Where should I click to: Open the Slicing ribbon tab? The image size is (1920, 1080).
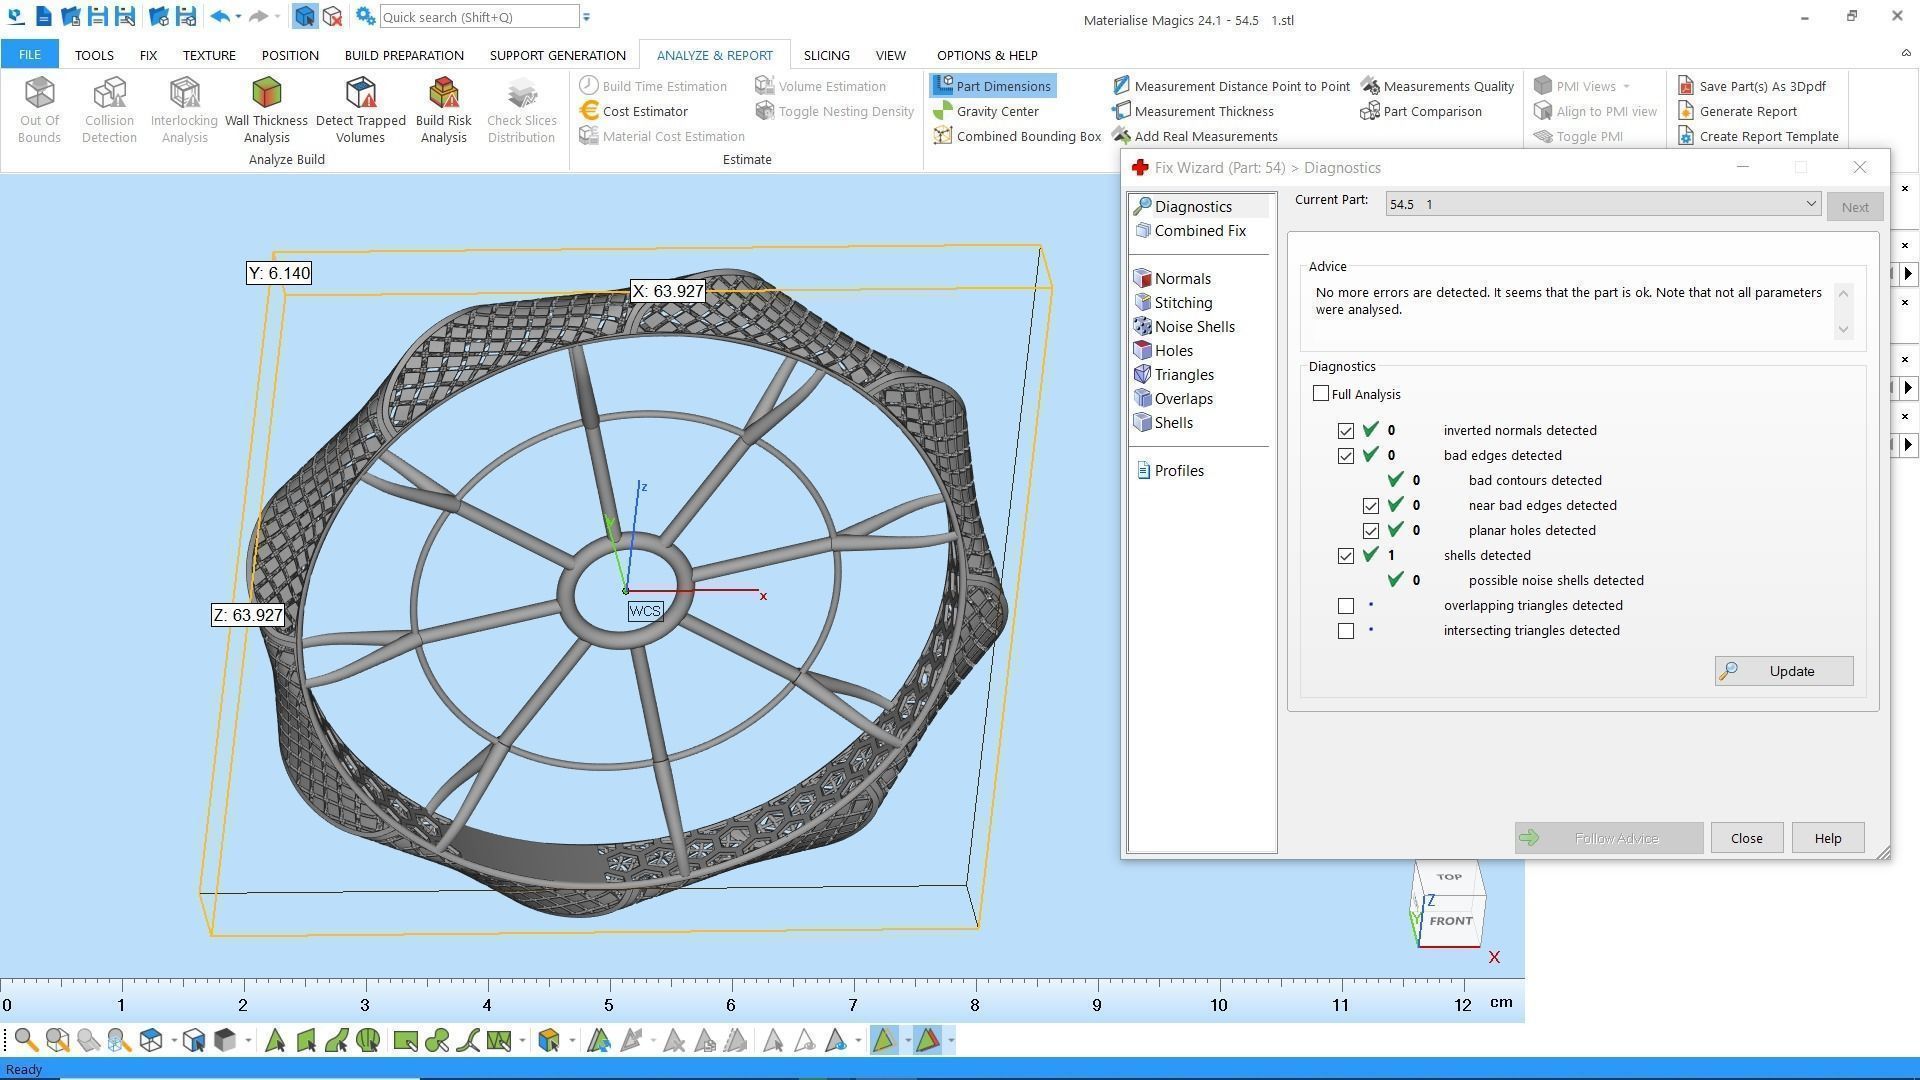pos(826,55)
